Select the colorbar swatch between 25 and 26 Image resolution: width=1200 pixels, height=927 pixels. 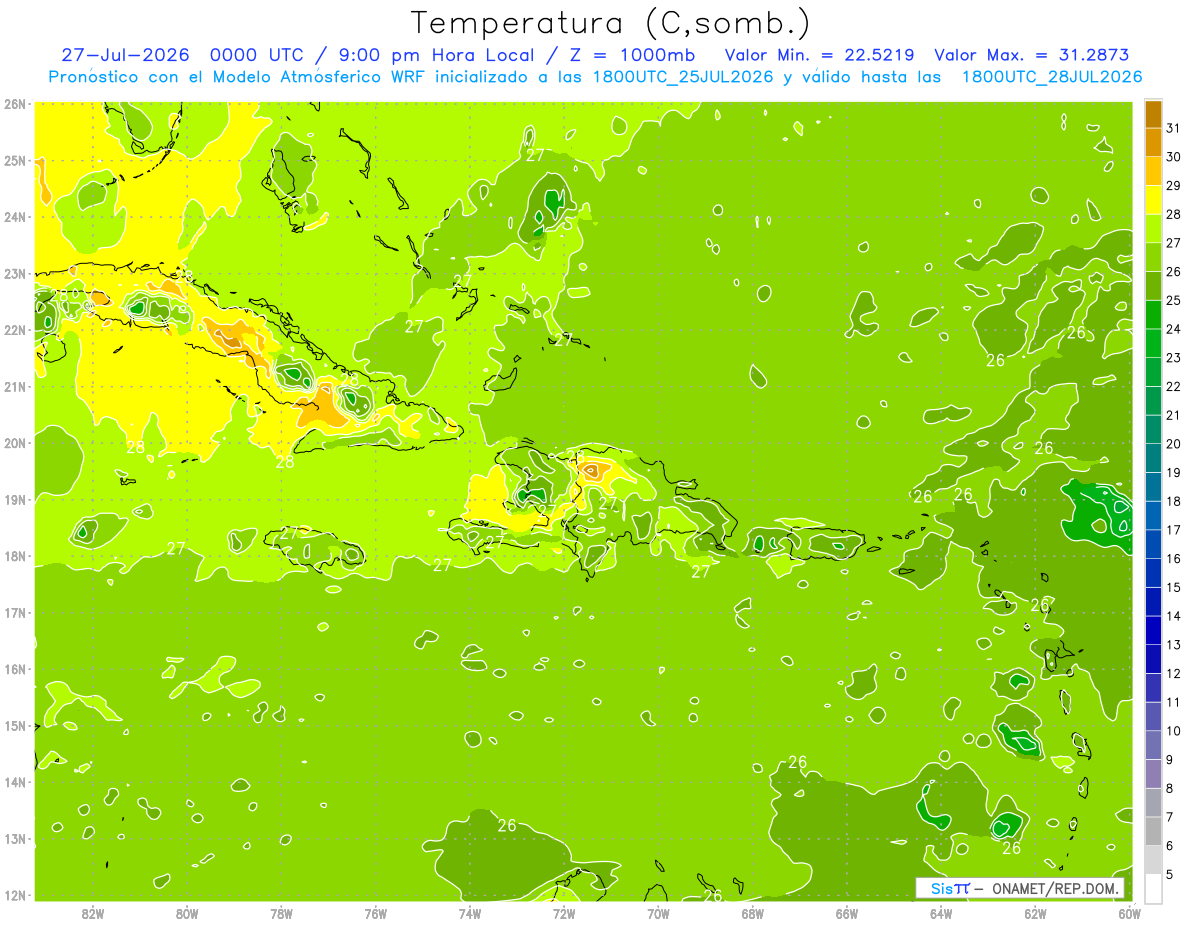tap(1153, 285)
